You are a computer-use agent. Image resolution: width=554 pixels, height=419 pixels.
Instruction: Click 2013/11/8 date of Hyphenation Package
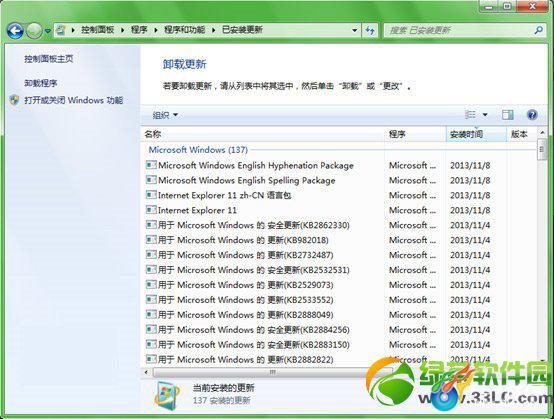(470, 165)
